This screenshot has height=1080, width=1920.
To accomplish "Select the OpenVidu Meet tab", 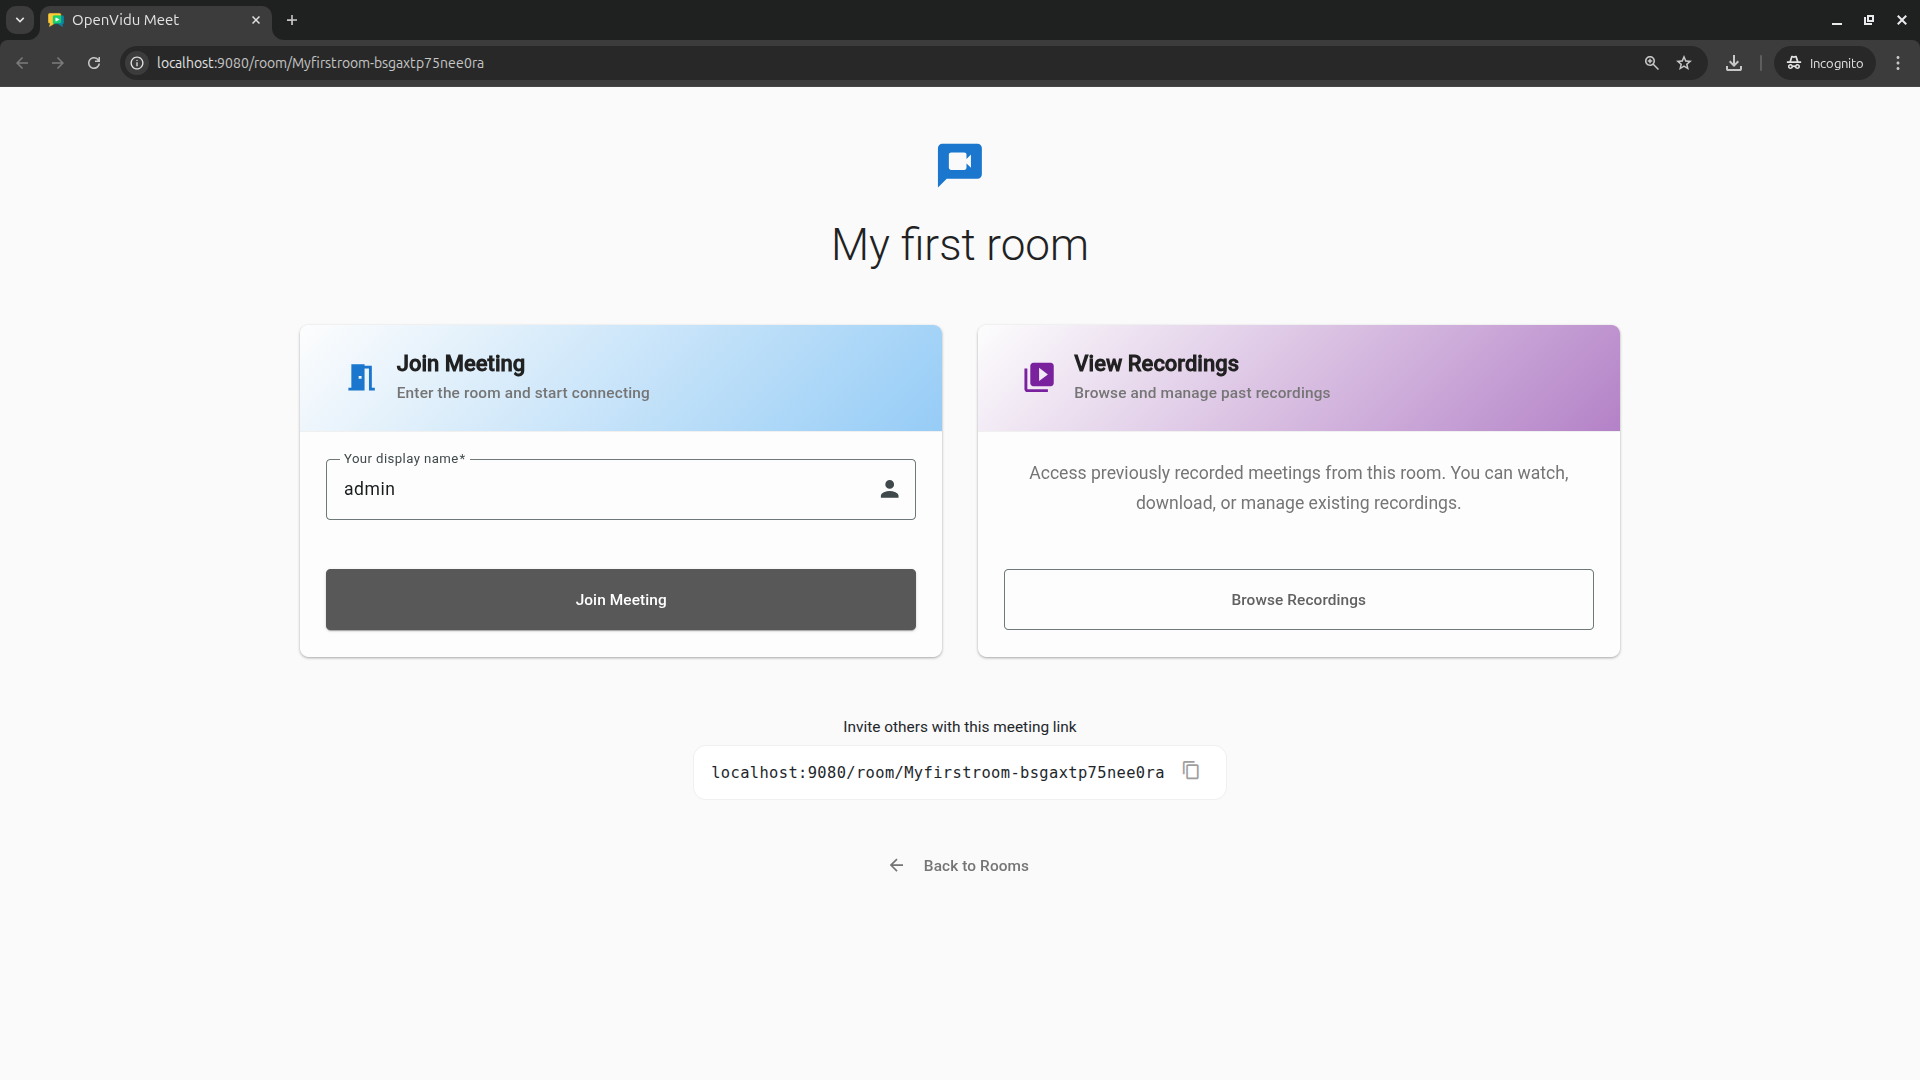I will [150, 20].
